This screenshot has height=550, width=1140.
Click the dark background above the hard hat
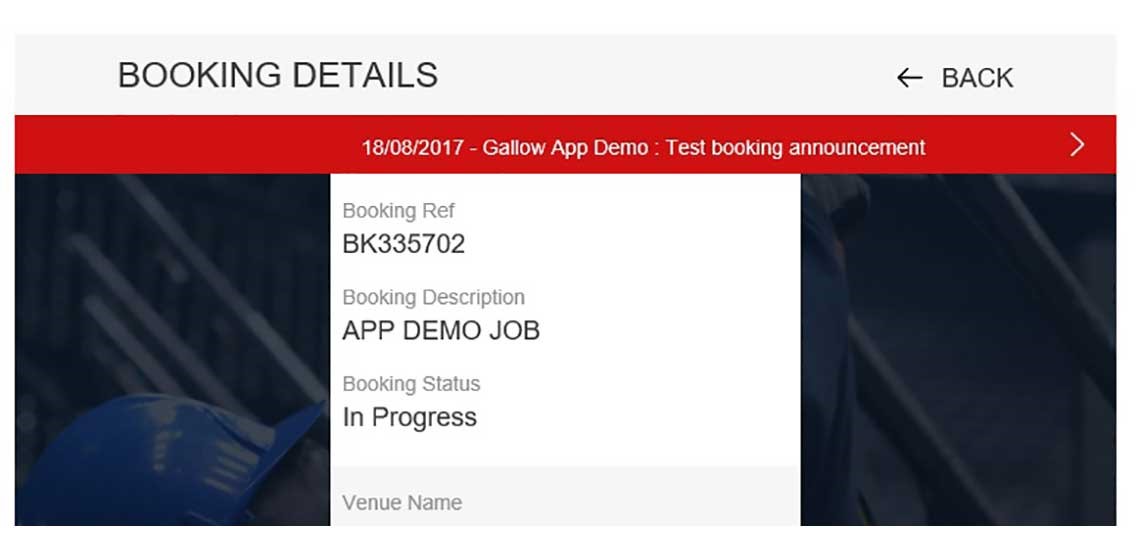pyautogui.click(x=170, y=280)
